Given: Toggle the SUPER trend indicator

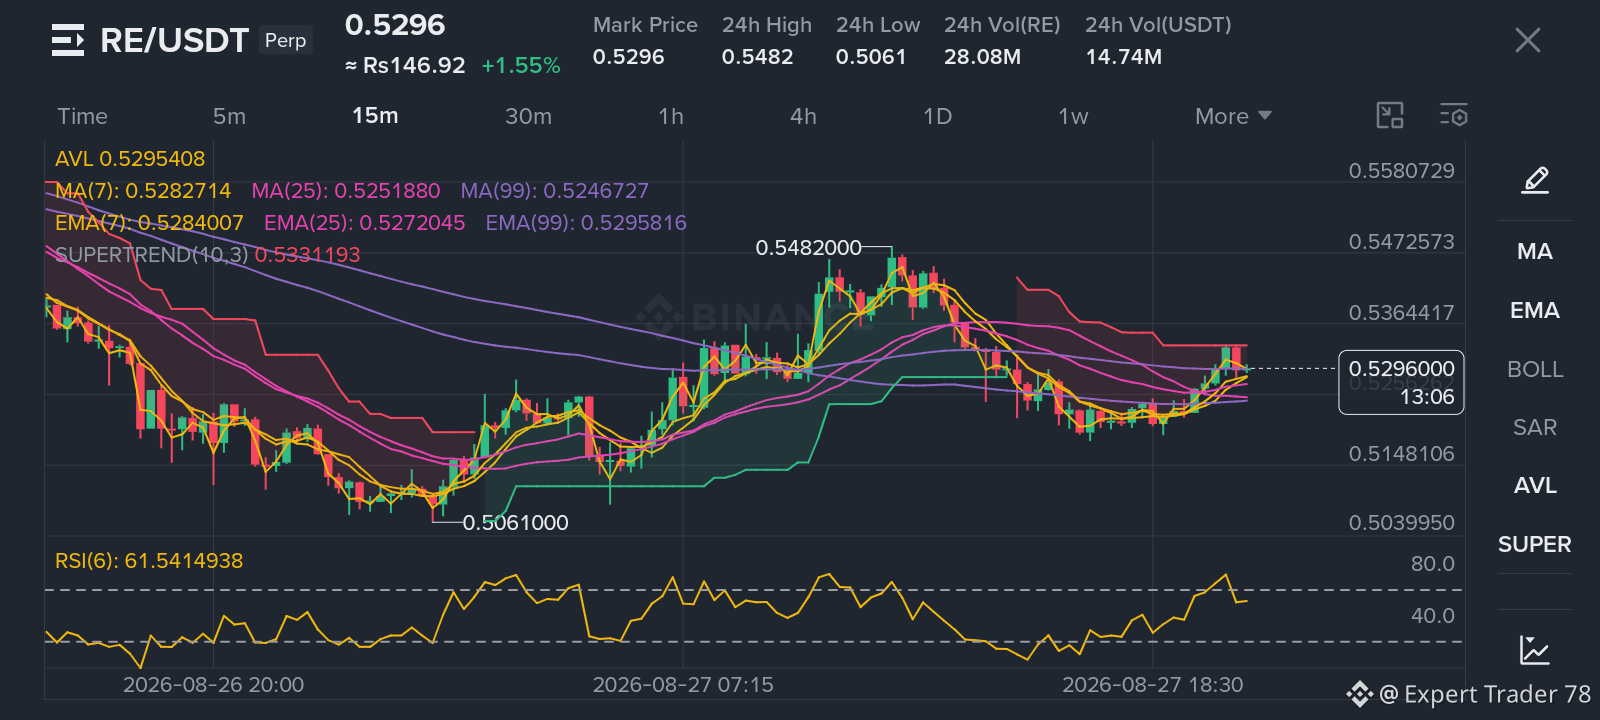Looking at the screenshot, I should pos(1535,545).
